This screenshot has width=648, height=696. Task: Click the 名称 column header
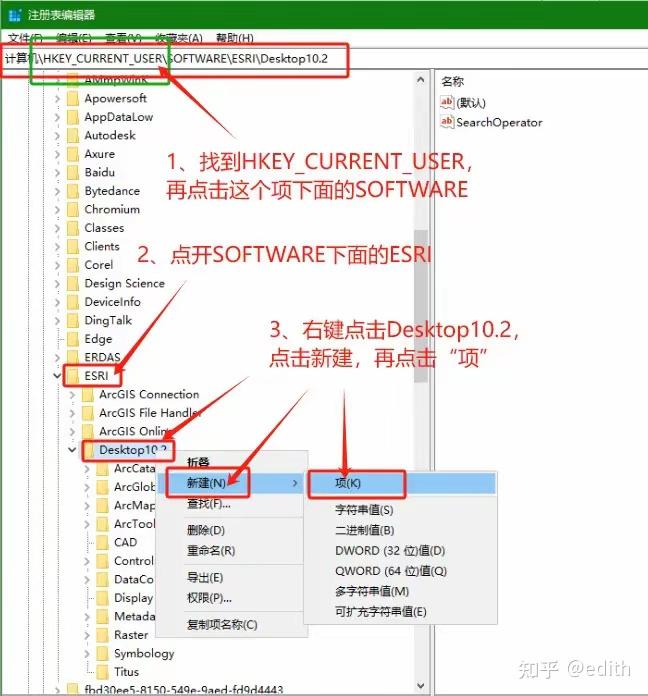452,81
